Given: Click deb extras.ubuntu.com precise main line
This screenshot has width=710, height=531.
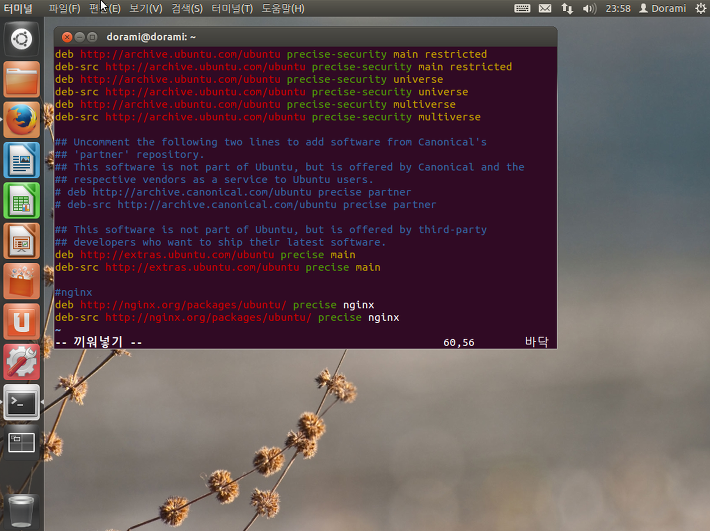Looking at the screenshot, I should point(205,255).
